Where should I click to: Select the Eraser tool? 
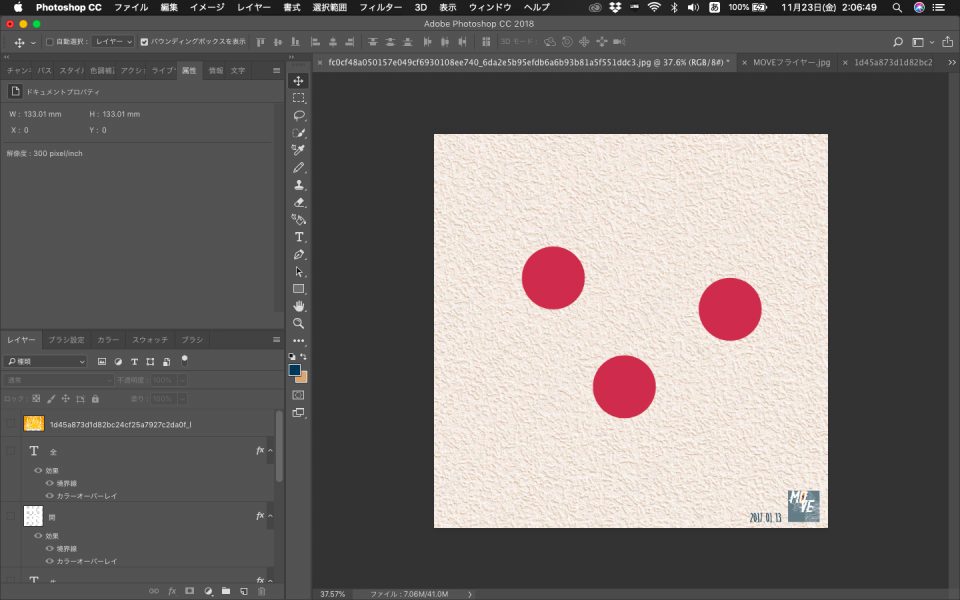coord(299,202)
